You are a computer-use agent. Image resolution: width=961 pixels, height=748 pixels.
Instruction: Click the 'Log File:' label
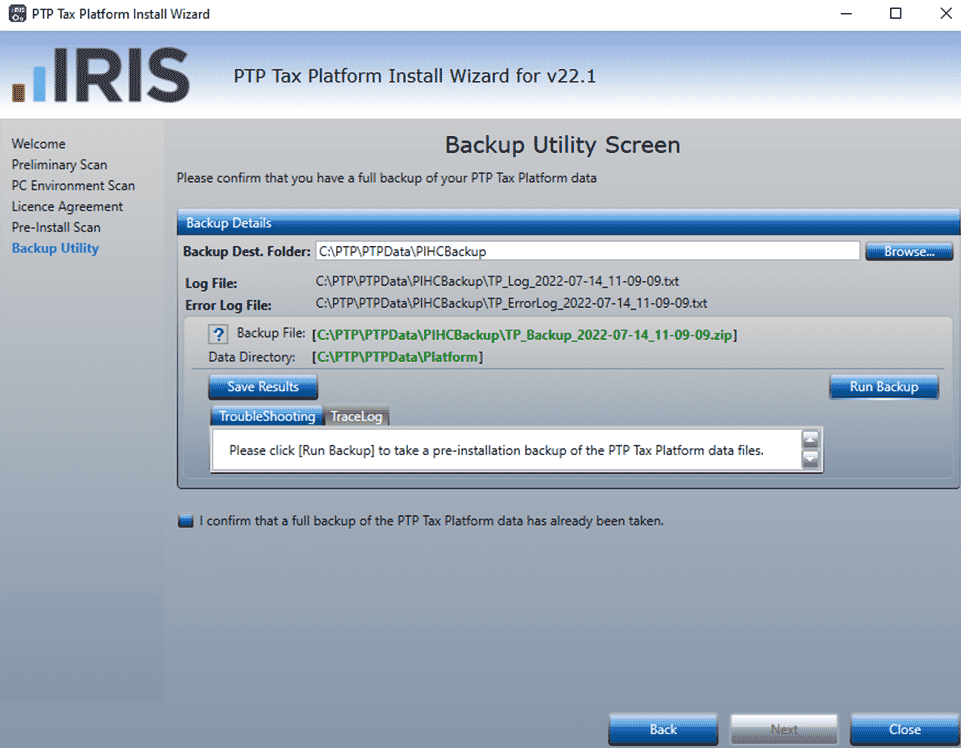pos(211,283)
